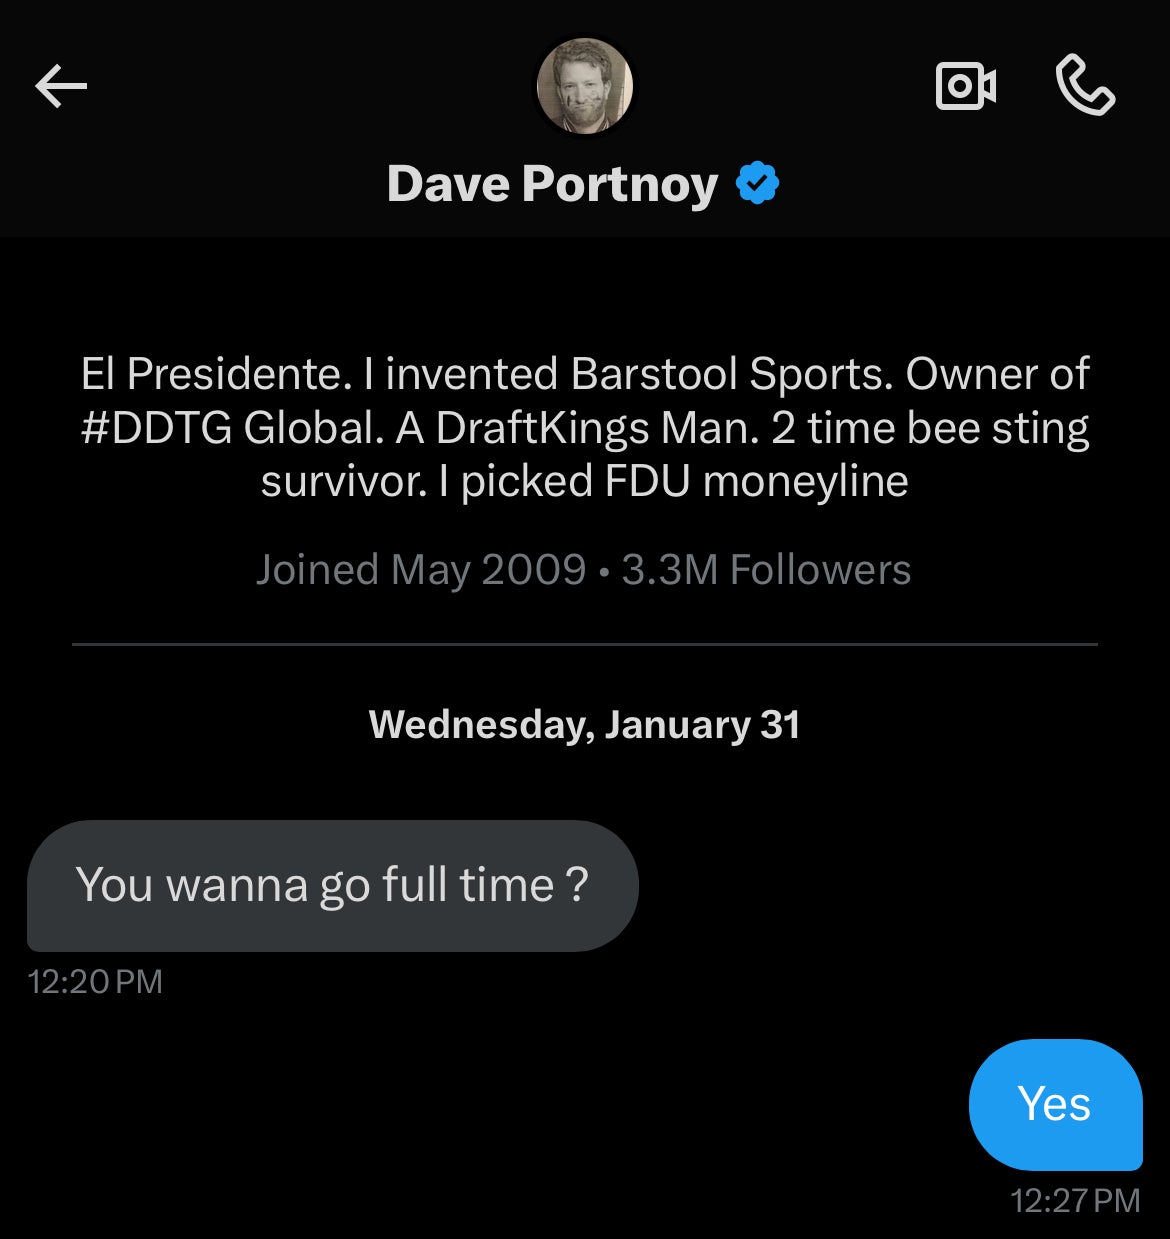Viewport: 1170px width, 1239px height.
Task: Open profile via Dave Portnoy name
Action: [552, 184]
